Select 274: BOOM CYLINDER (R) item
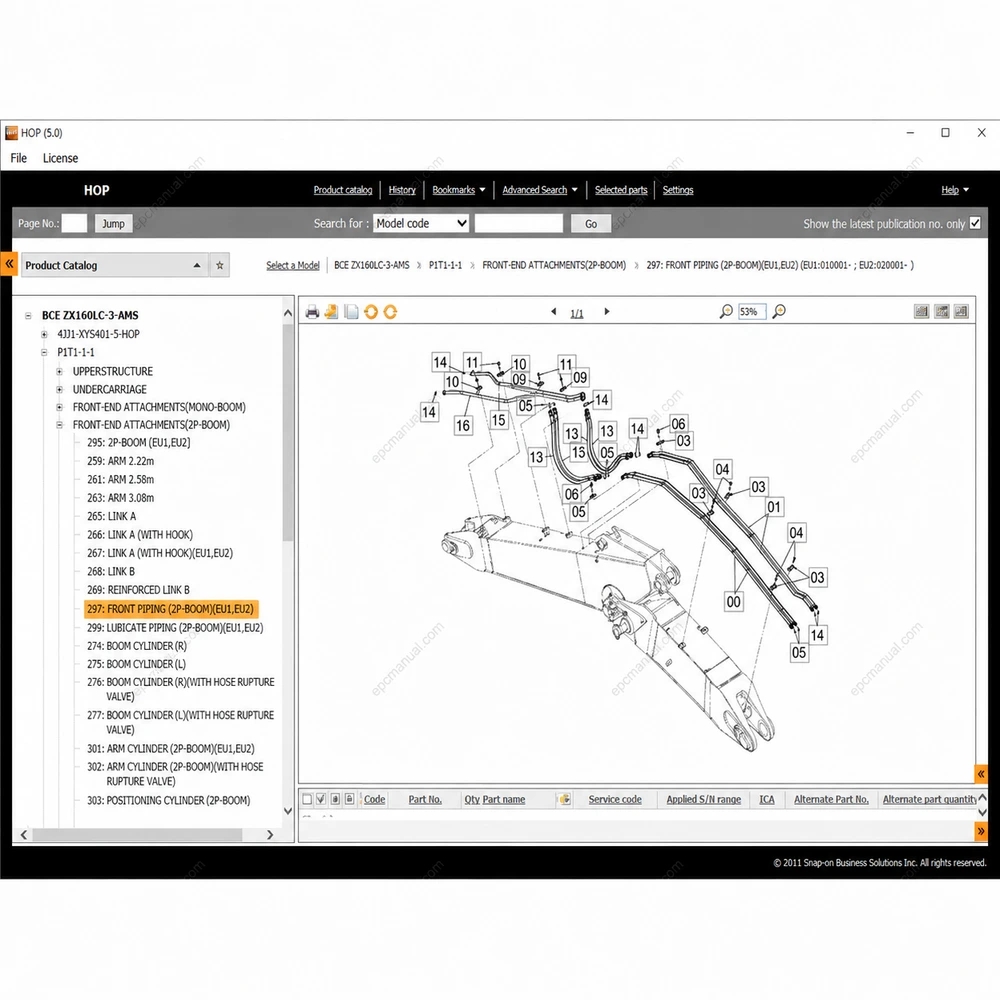Image resolution: width=1000 pixels, height=1000 pixels. coord(136,646)
